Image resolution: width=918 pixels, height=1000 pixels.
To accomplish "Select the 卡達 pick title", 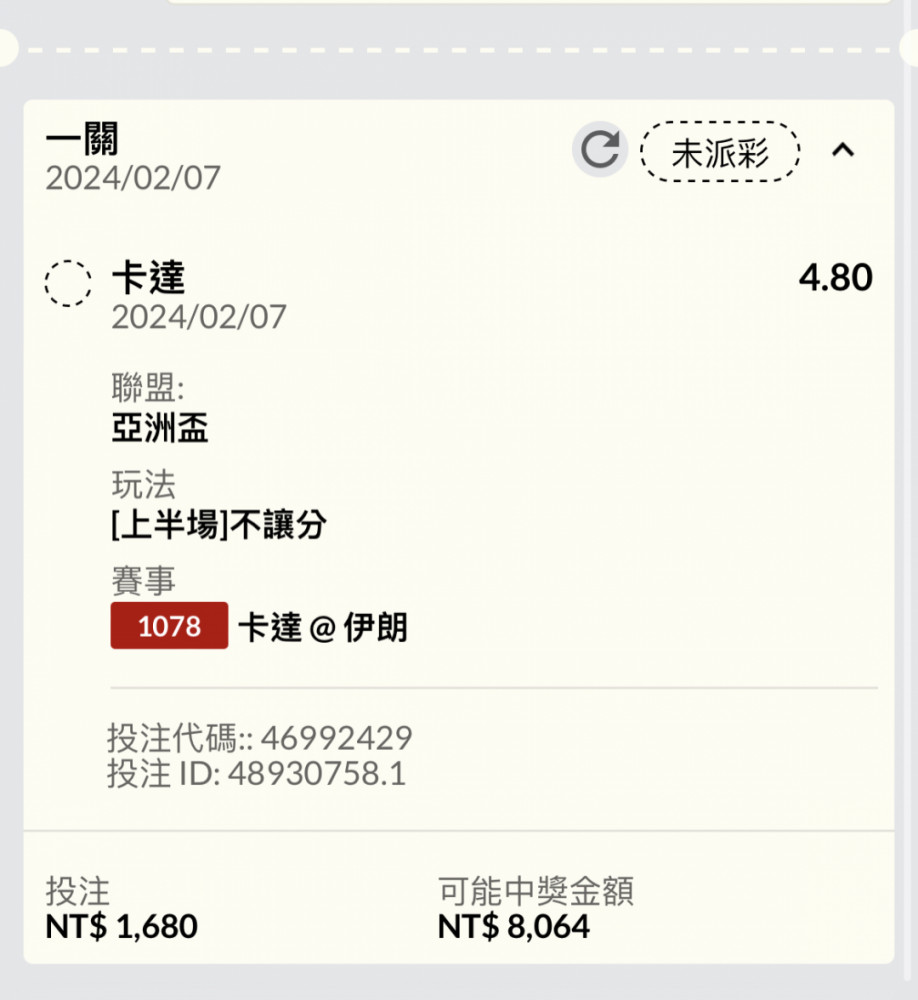I will [x=148, y=278].
